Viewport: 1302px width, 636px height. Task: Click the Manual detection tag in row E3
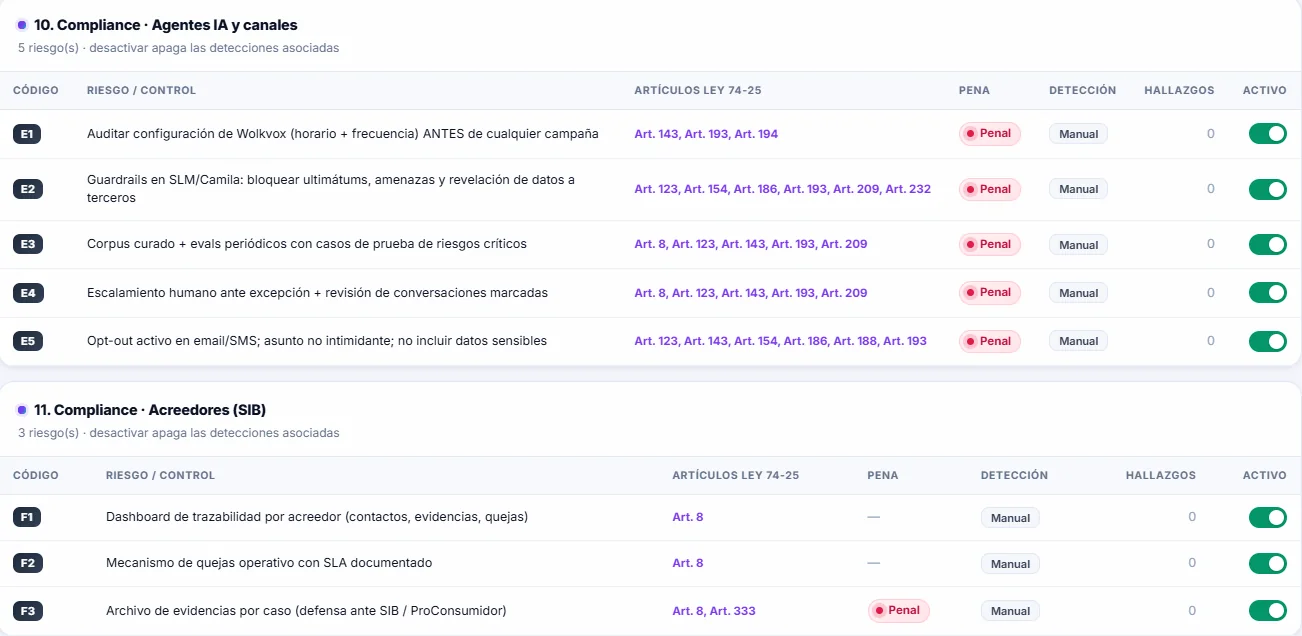[1078, 244]
